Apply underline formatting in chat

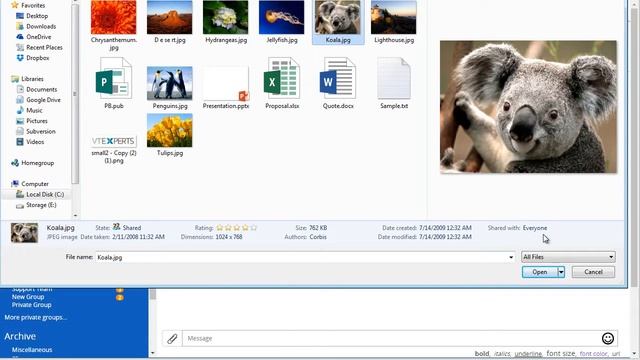528,354
